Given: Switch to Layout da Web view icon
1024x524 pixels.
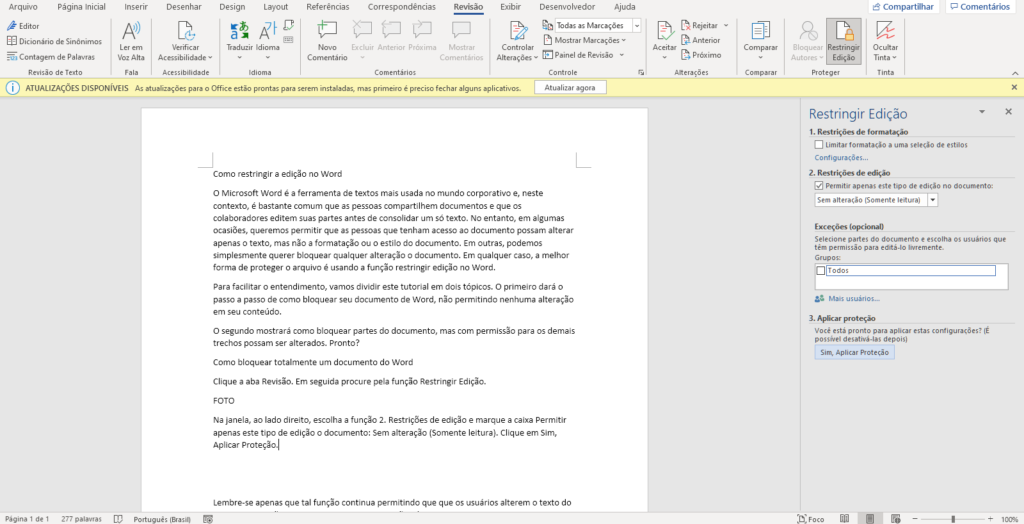Looking at the screenshot, I should pyautogui.click(x=895, y=519).
